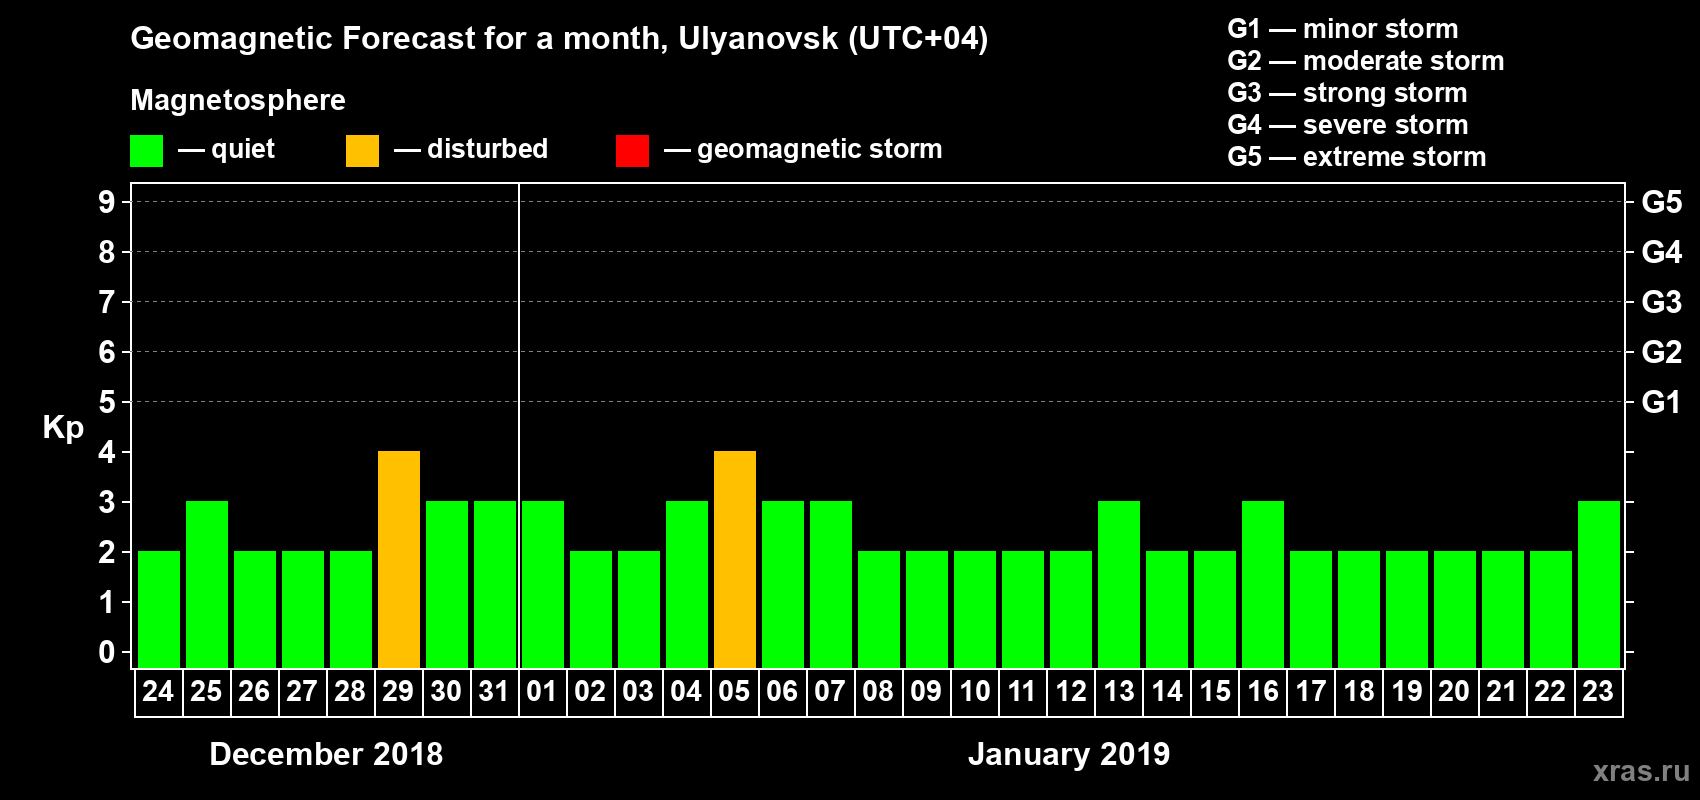Click the date label 10 on the axis

pos(974,692)
